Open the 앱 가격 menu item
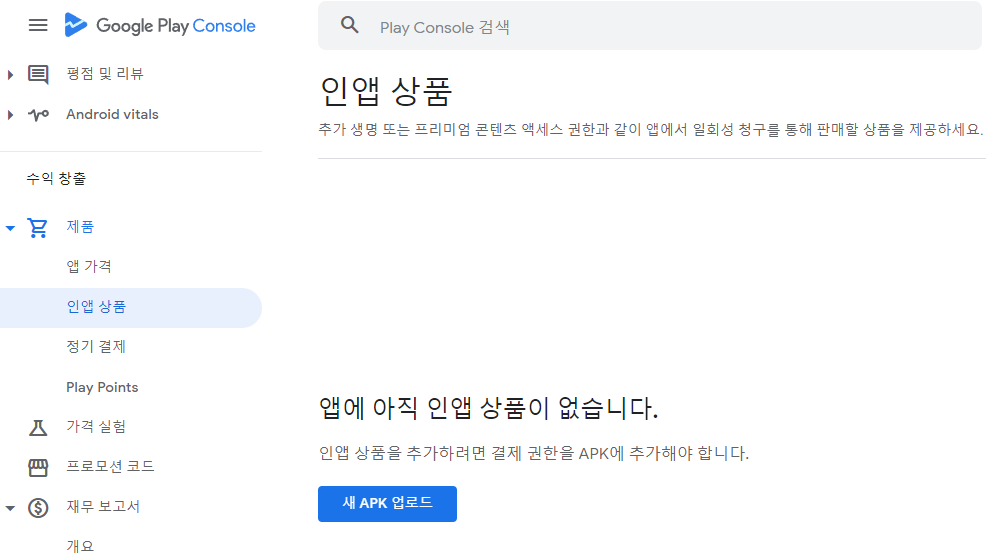 [89, 267]
